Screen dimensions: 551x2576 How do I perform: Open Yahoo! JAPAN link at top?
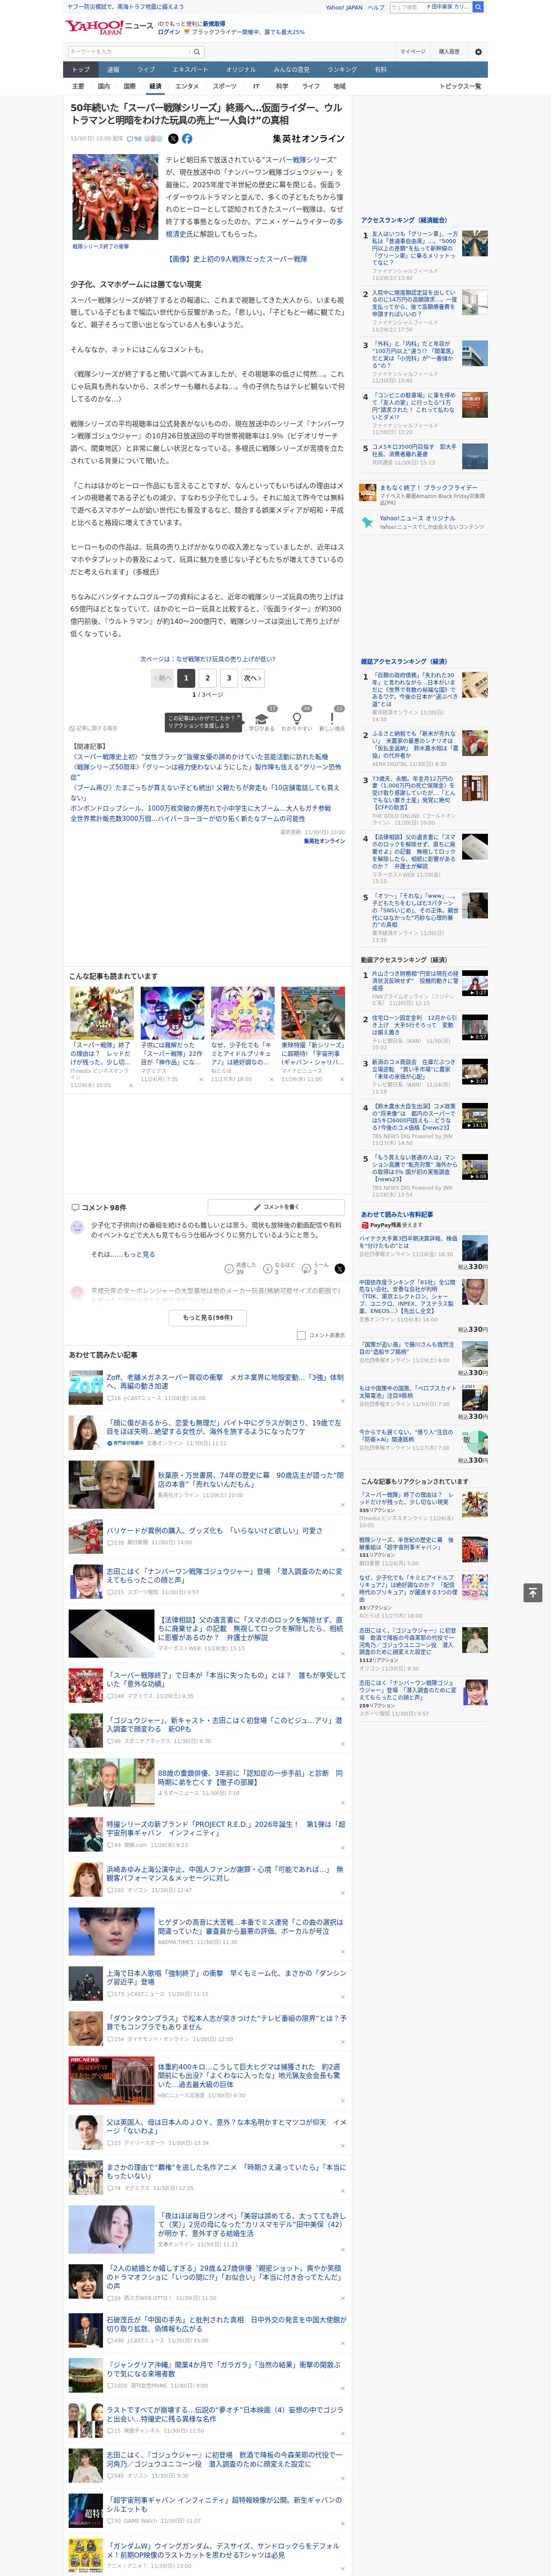344,7
